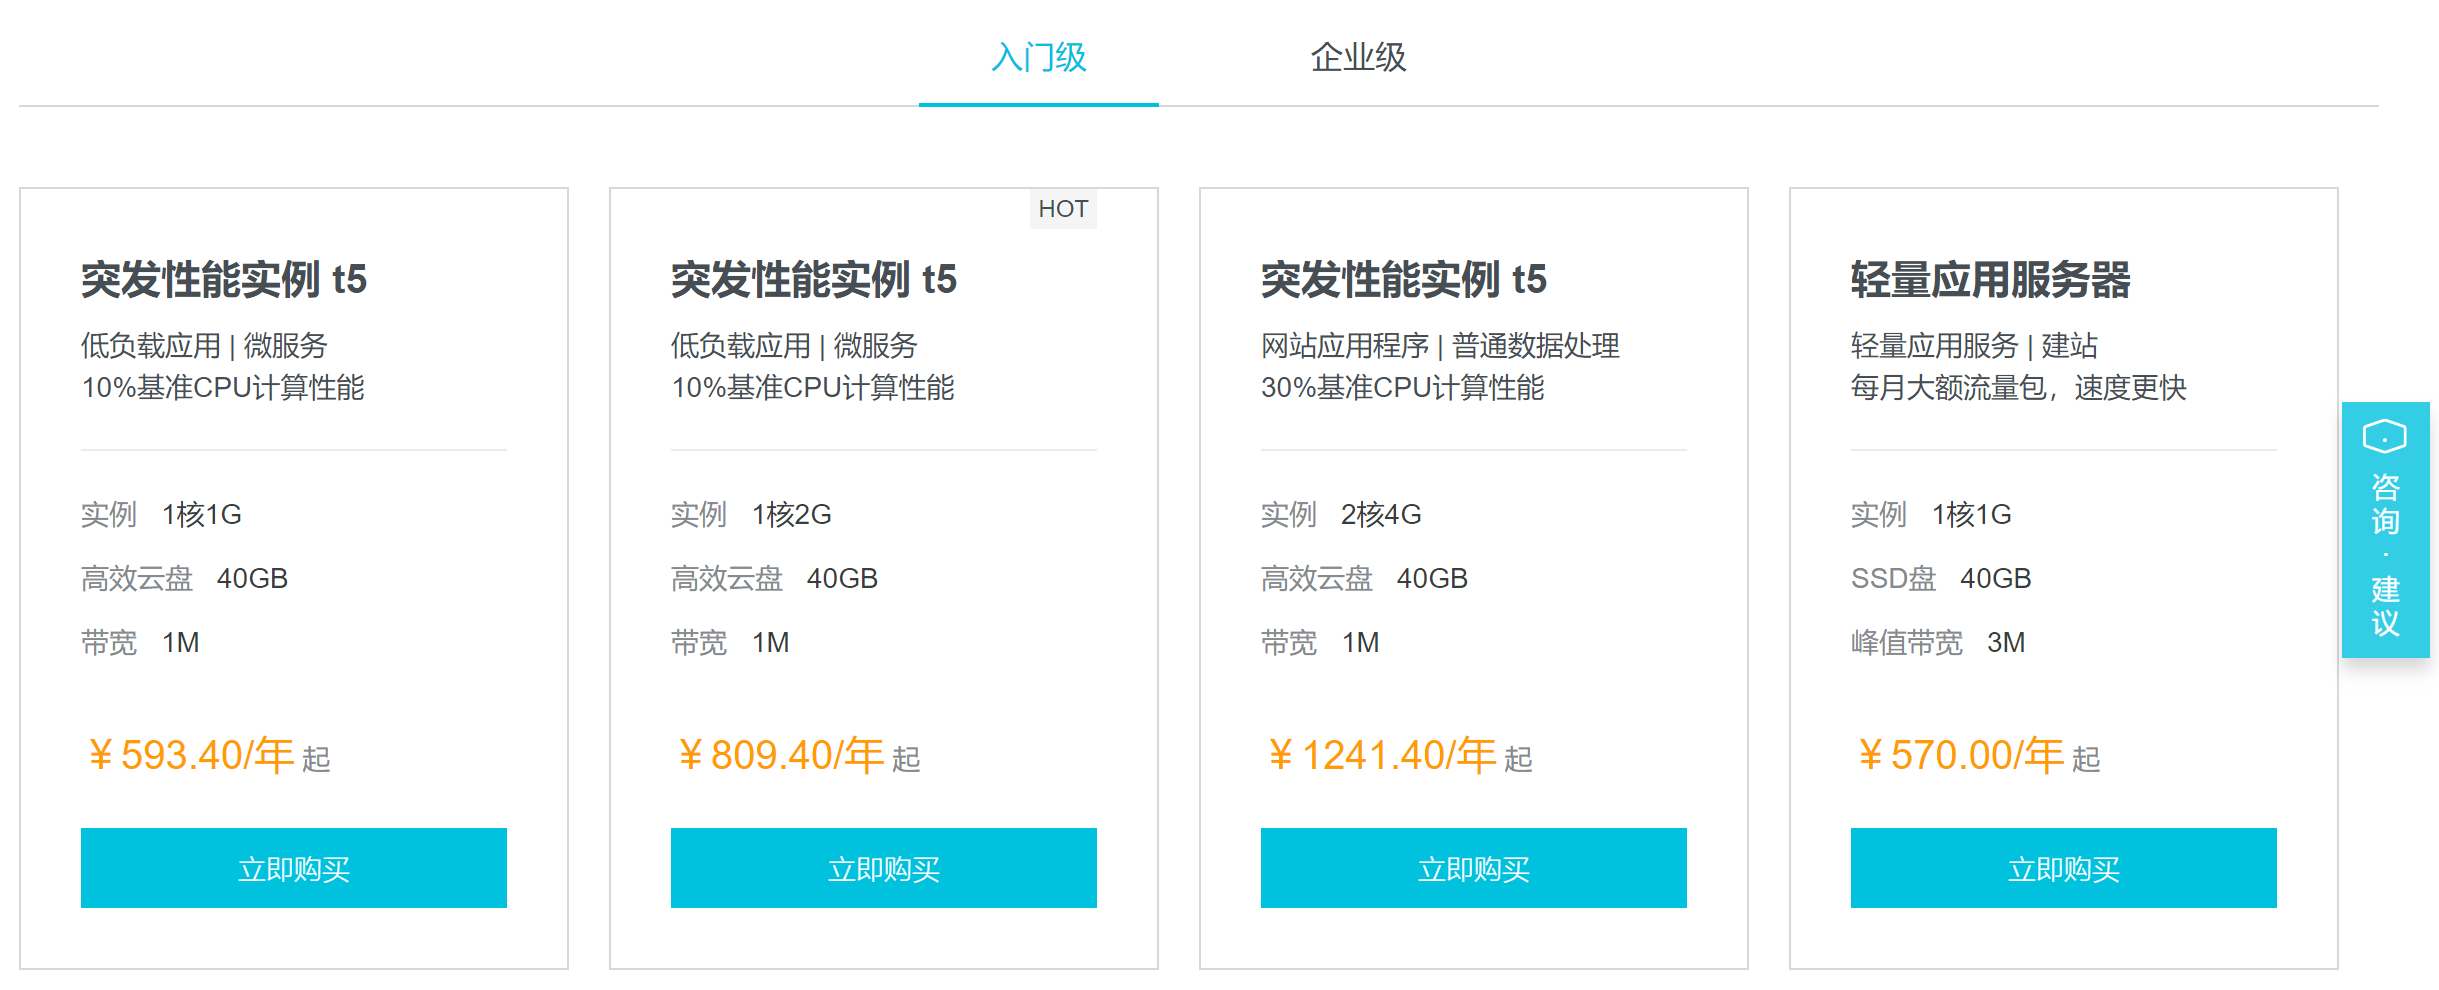Open the 突发性能实例 t5 title with 1核1G
This screenshot has height=990, width=2439.
[224, 279]
